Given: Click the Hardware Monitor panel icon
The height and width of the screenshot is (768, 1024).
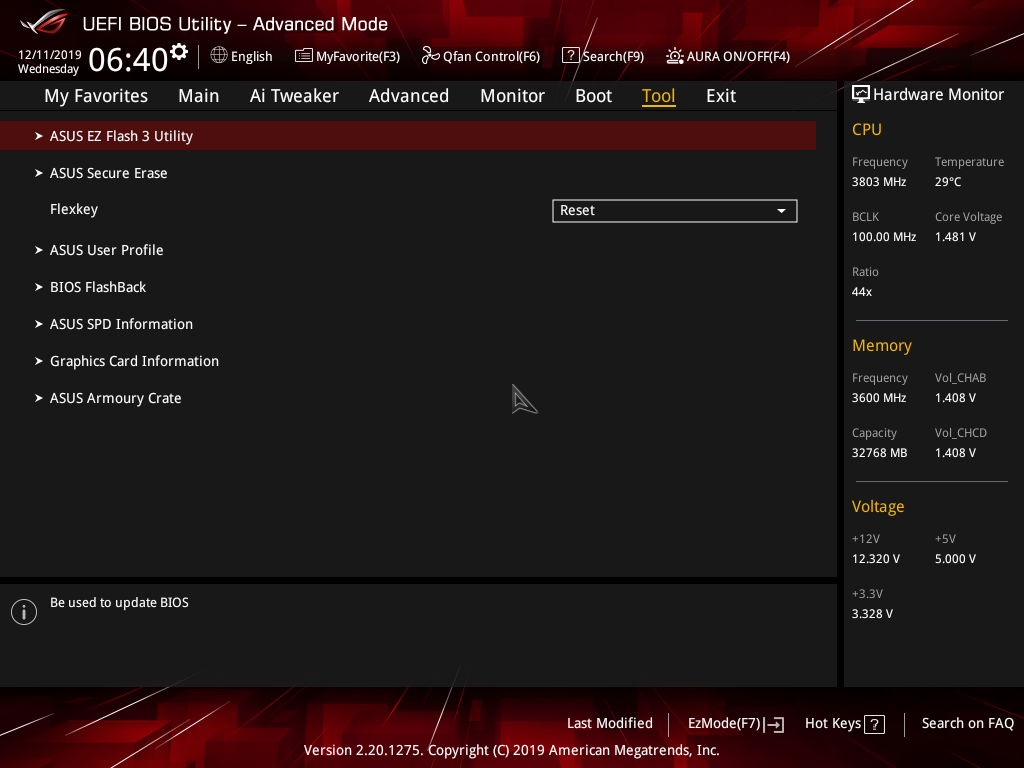Looking at the screenshot, I should (860, 93).
